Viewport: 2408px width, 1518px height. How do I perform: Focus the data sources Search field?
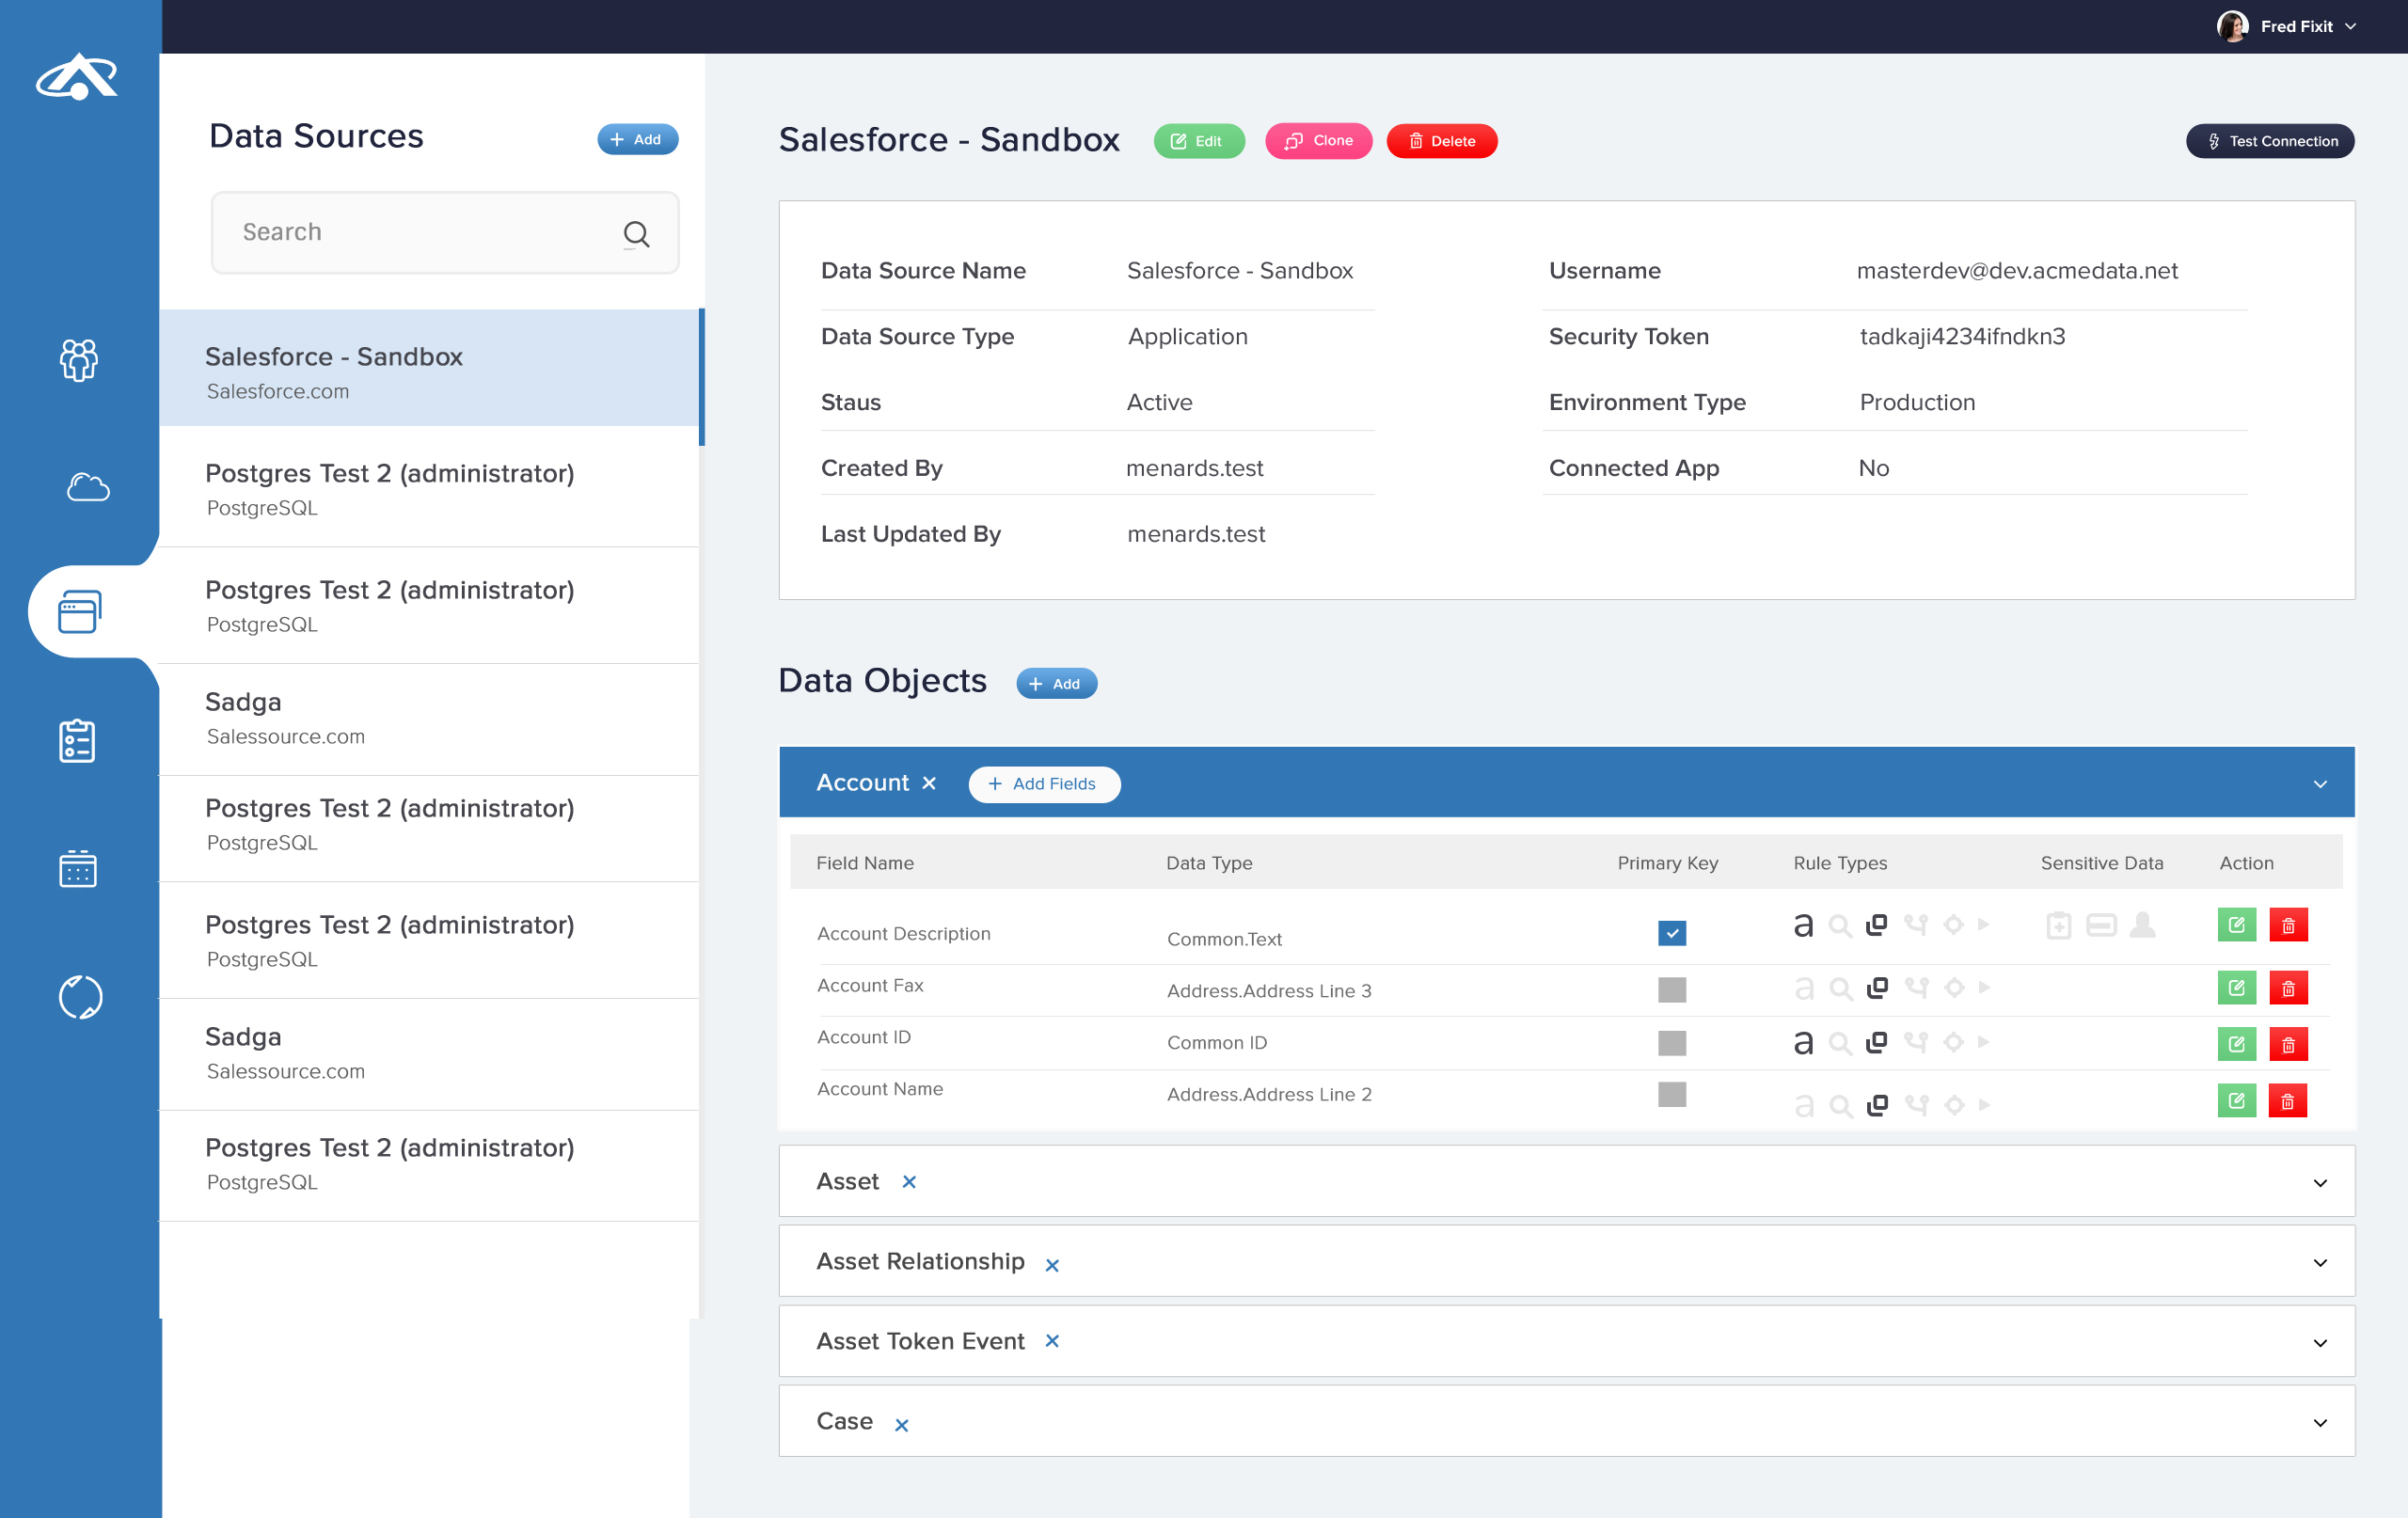click(445, 233)
